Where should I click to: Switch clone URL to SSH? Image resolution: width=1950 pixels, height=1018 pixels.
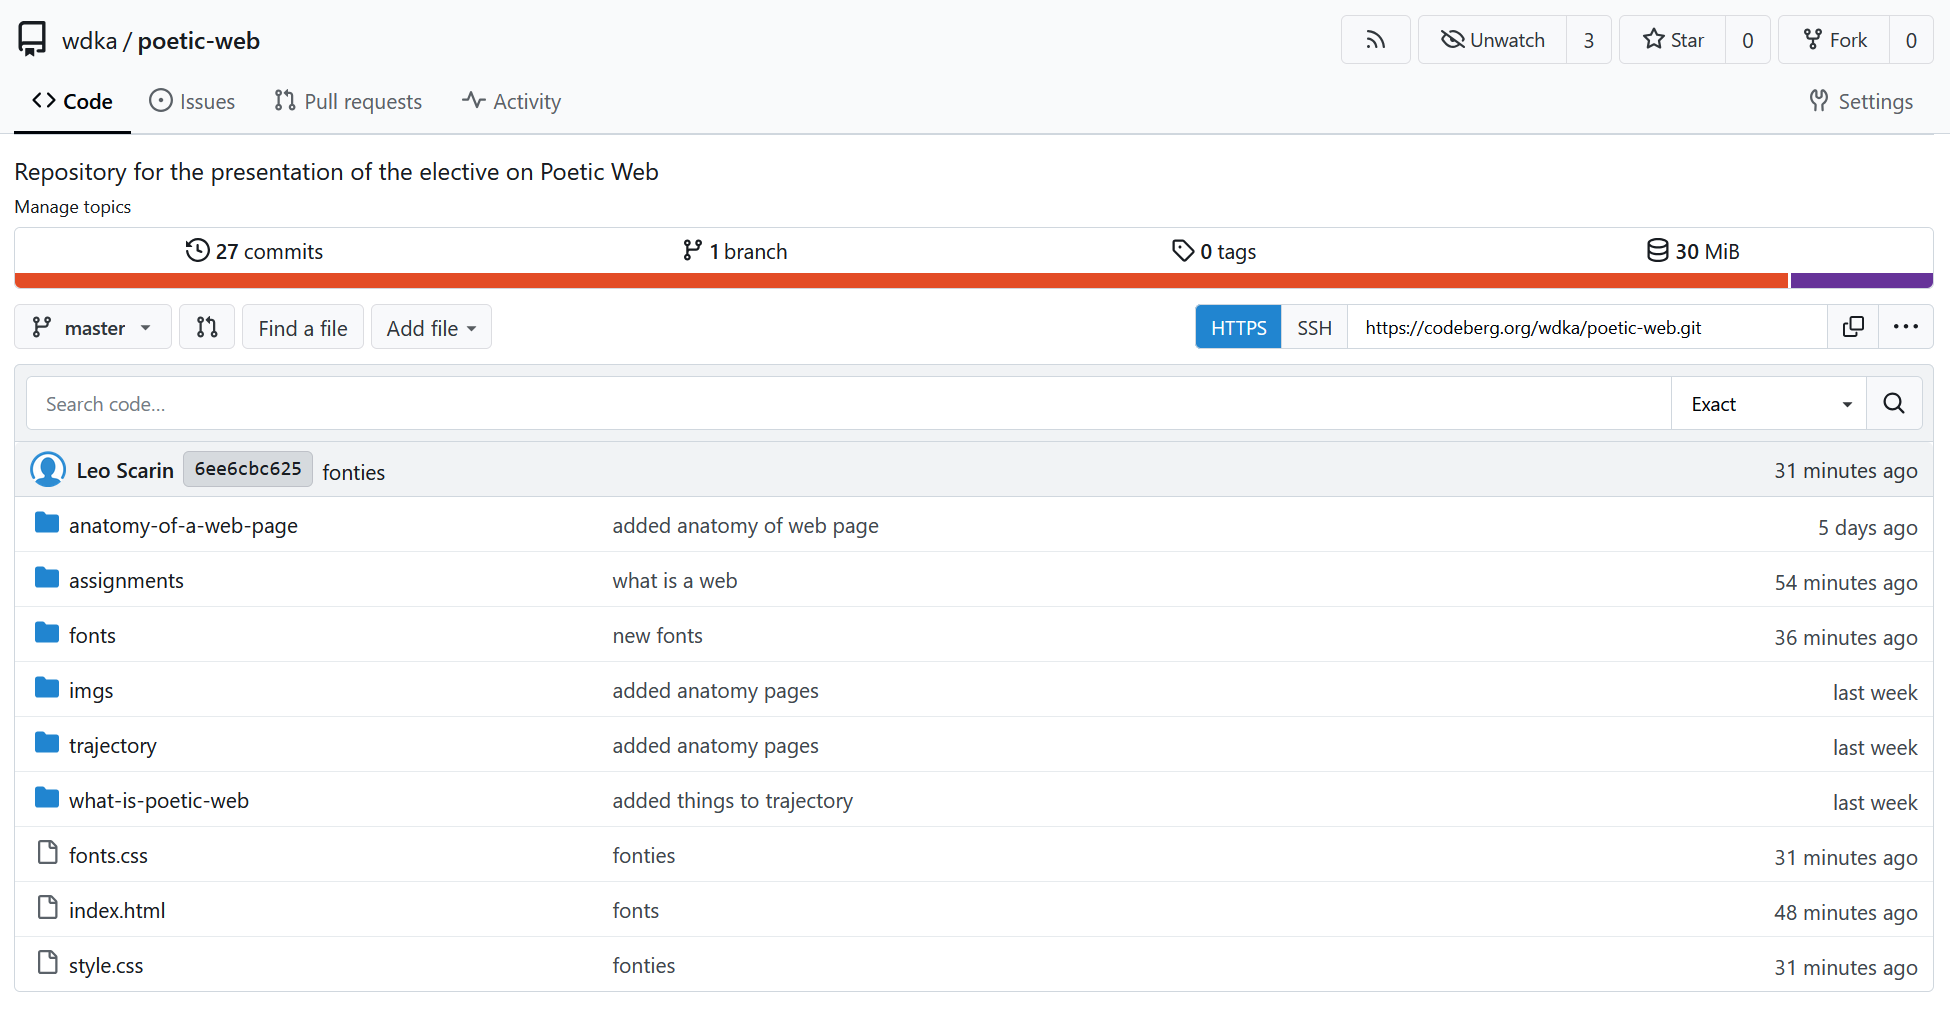(x=1314, y=327)
